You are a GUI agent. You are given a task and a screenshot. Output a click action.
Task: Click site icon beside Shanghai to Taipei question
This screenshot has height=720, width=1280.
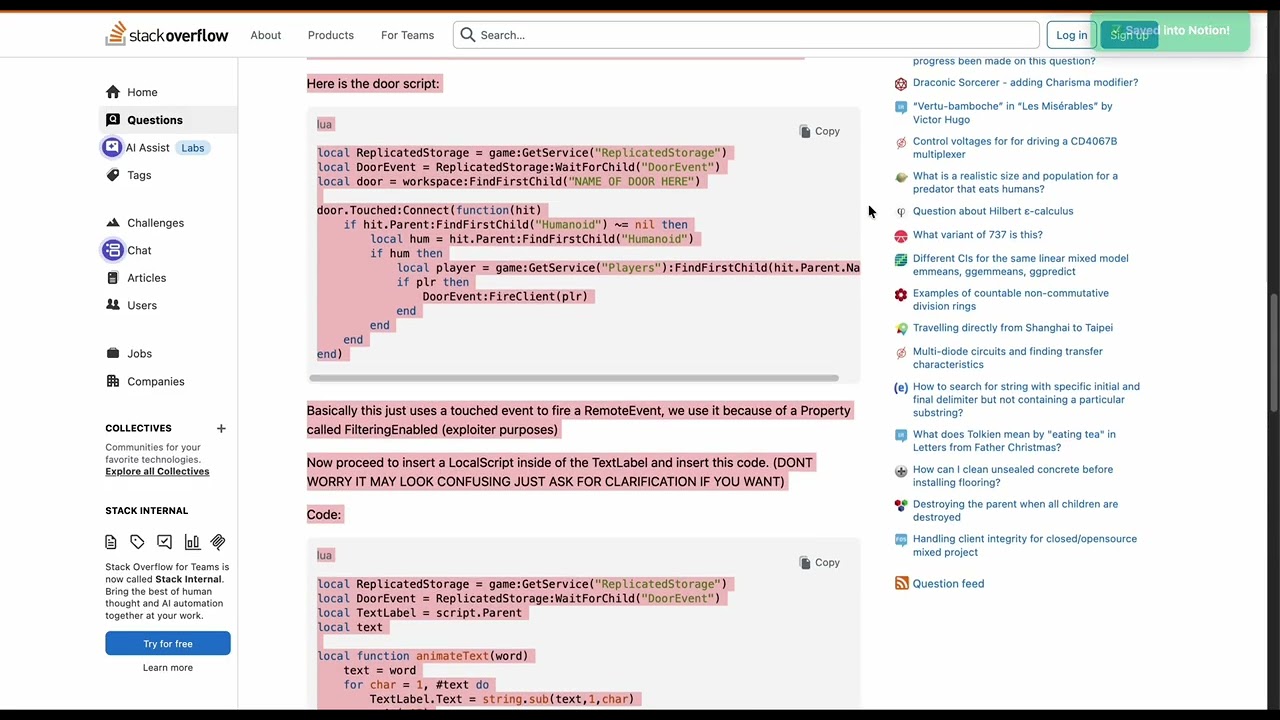pyautogui.click(x=901, y=328)
